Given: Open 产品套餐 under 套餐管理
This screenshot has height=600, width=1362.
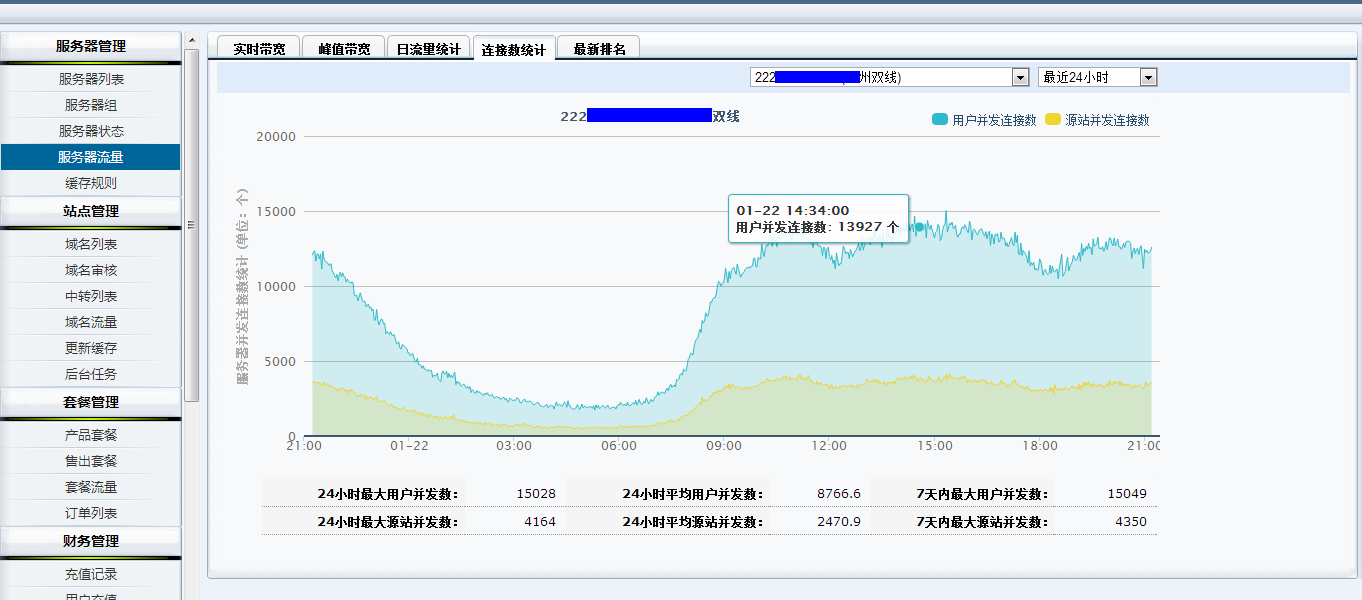Looking at the screenshot, I should click(90, 436).
